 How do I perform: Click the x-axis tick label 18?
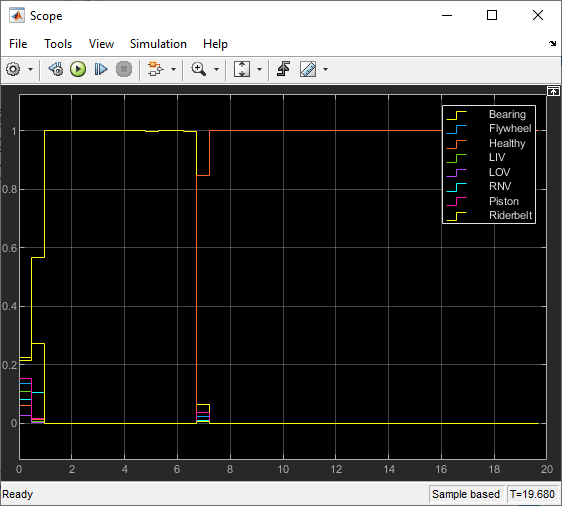(494, 469)
